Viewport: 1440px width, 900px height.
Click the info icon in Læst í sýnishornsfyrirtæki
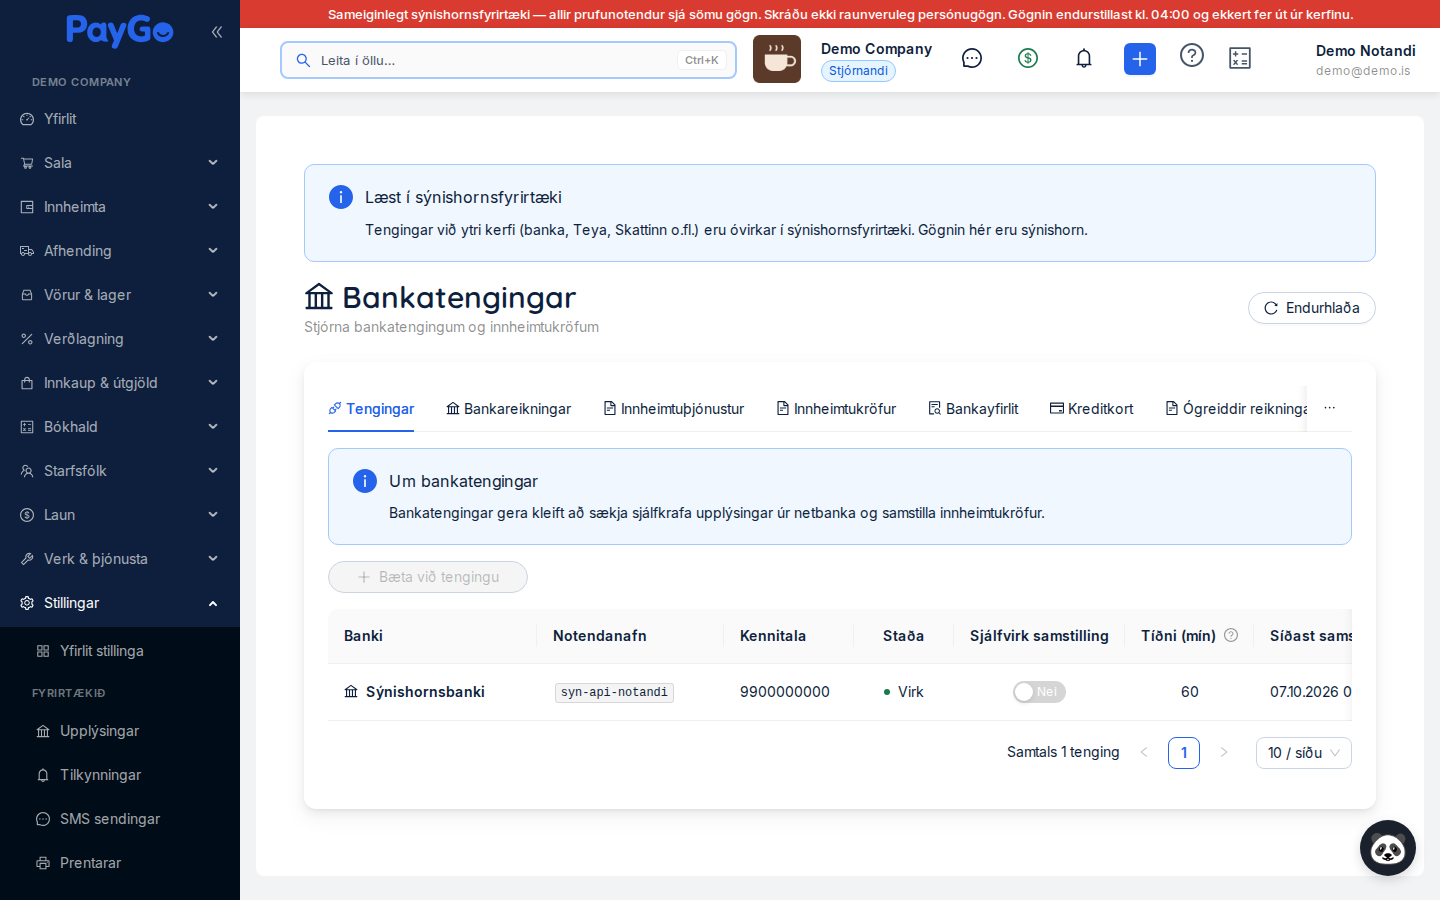(x=341, y=197)
